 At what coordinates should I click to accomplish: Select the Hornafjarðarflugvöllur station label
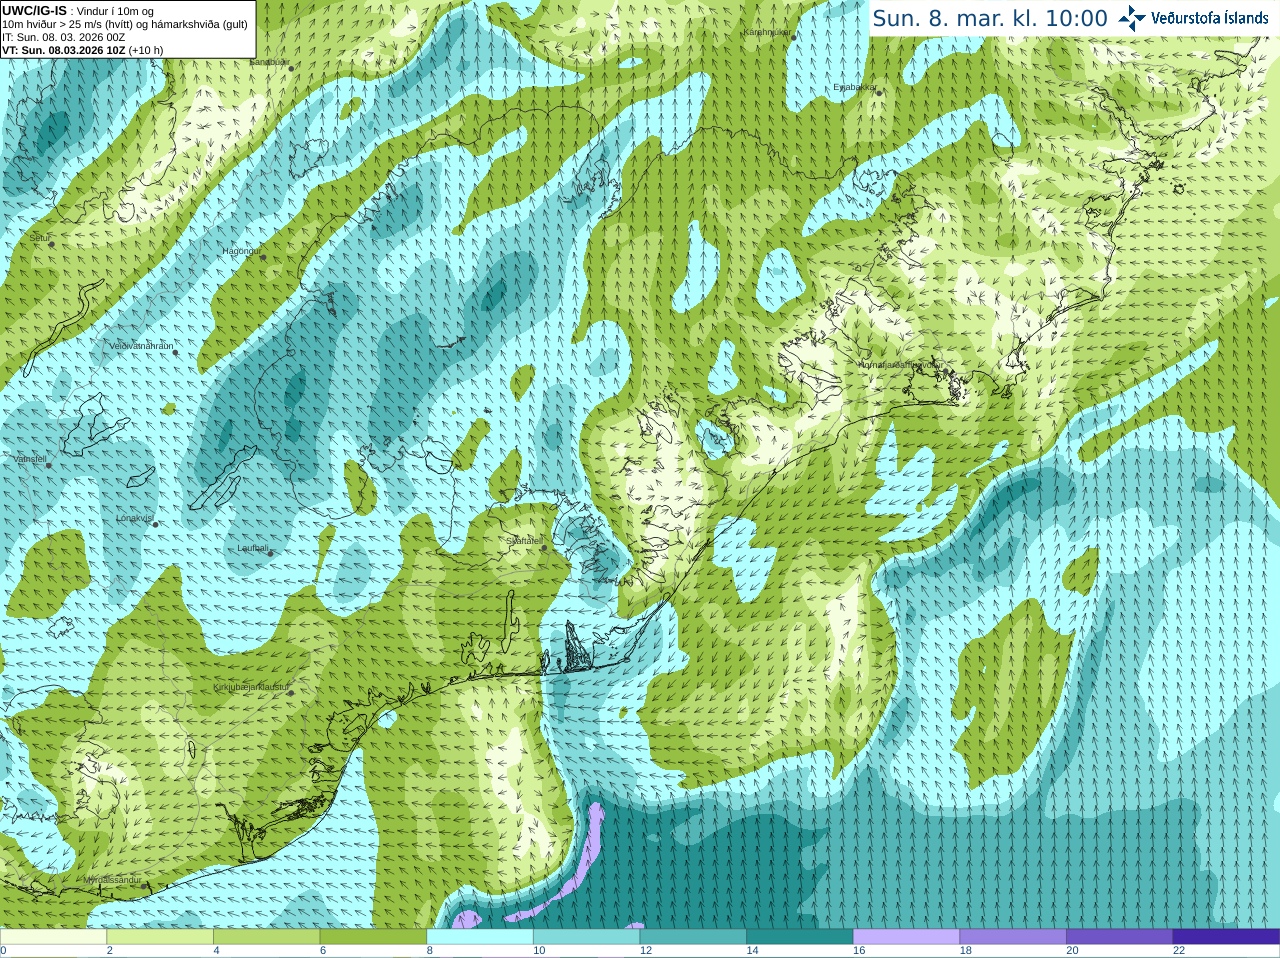coord(901,365)
